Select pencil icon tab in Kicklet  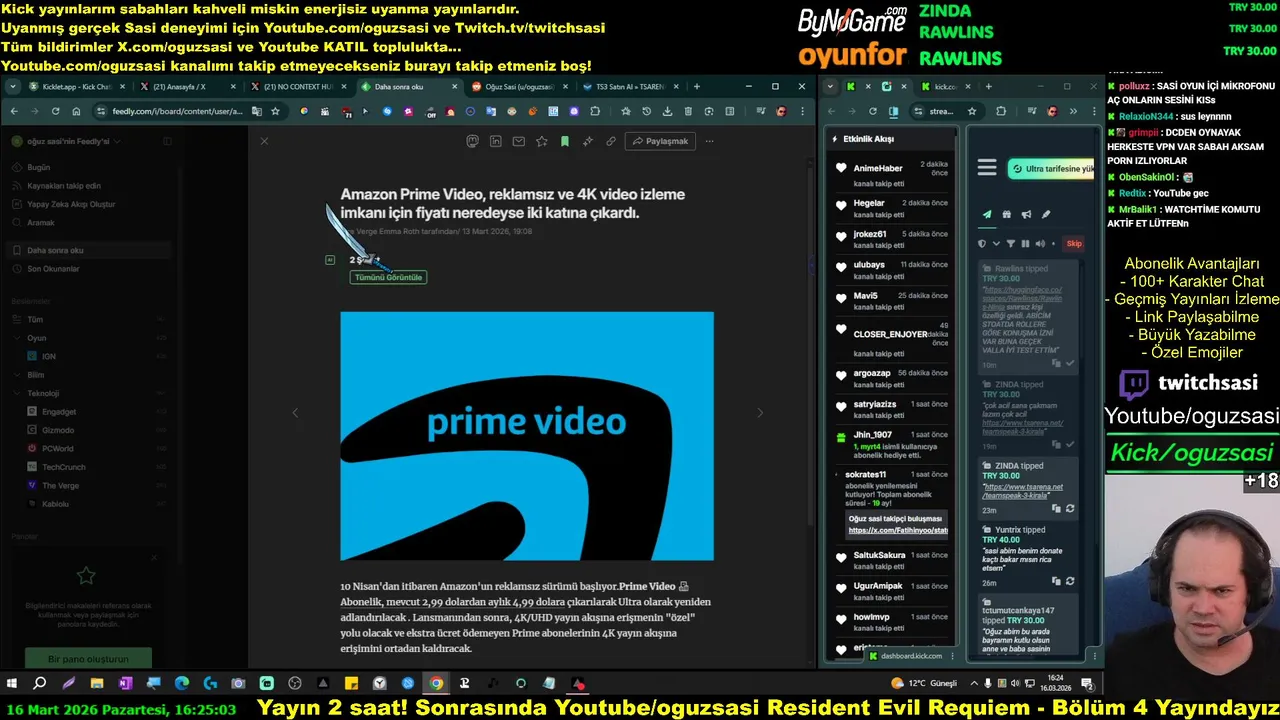click(x=1046, y=214)
